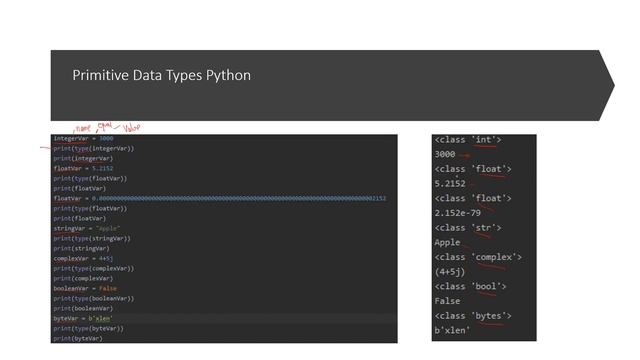
Task: Select the lone "b'xlen'" line in the output panel
Action: pyautogui.click(x=452, y=331)
